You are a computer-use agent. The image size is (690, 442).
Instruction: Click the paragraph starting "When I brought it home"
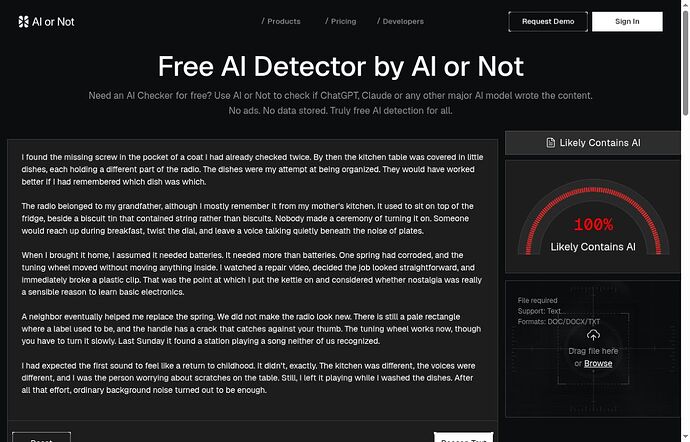coord(252,273)
